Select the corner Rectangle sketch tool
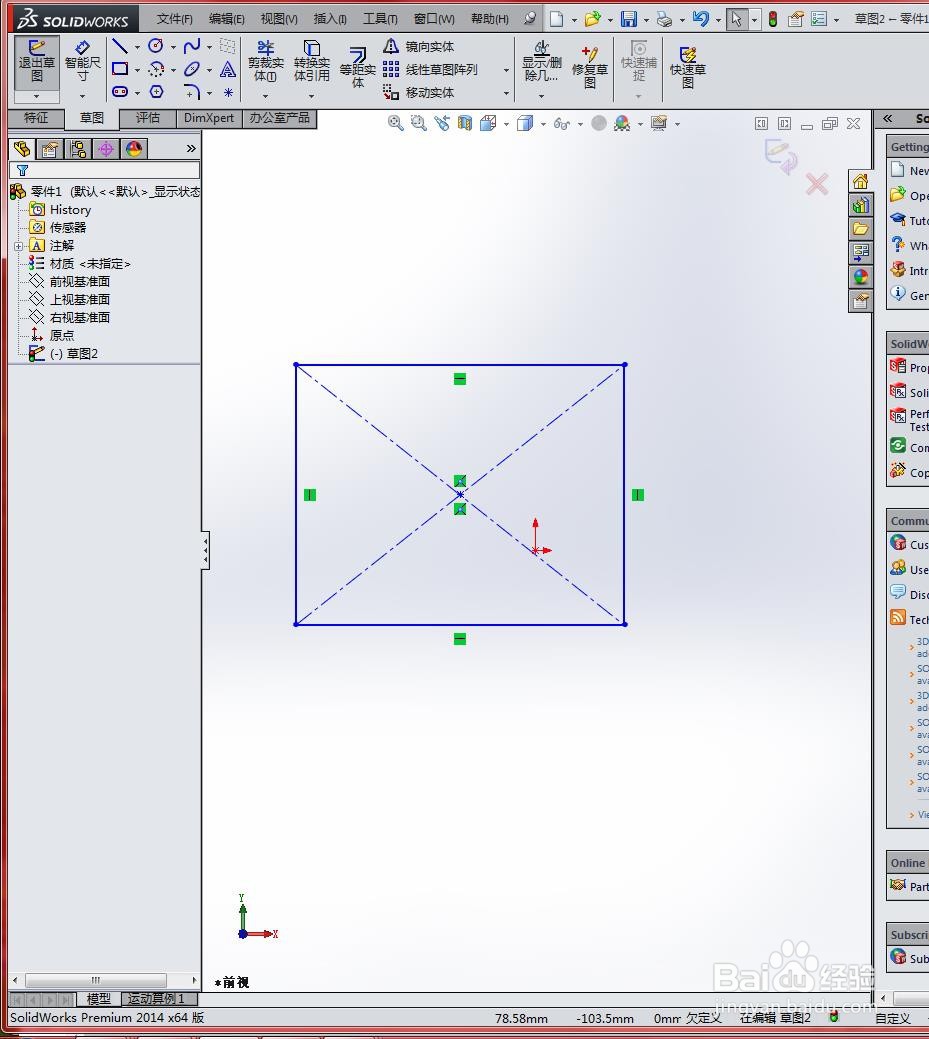This screenshot has height=1039, width=929. coord(120,69)
